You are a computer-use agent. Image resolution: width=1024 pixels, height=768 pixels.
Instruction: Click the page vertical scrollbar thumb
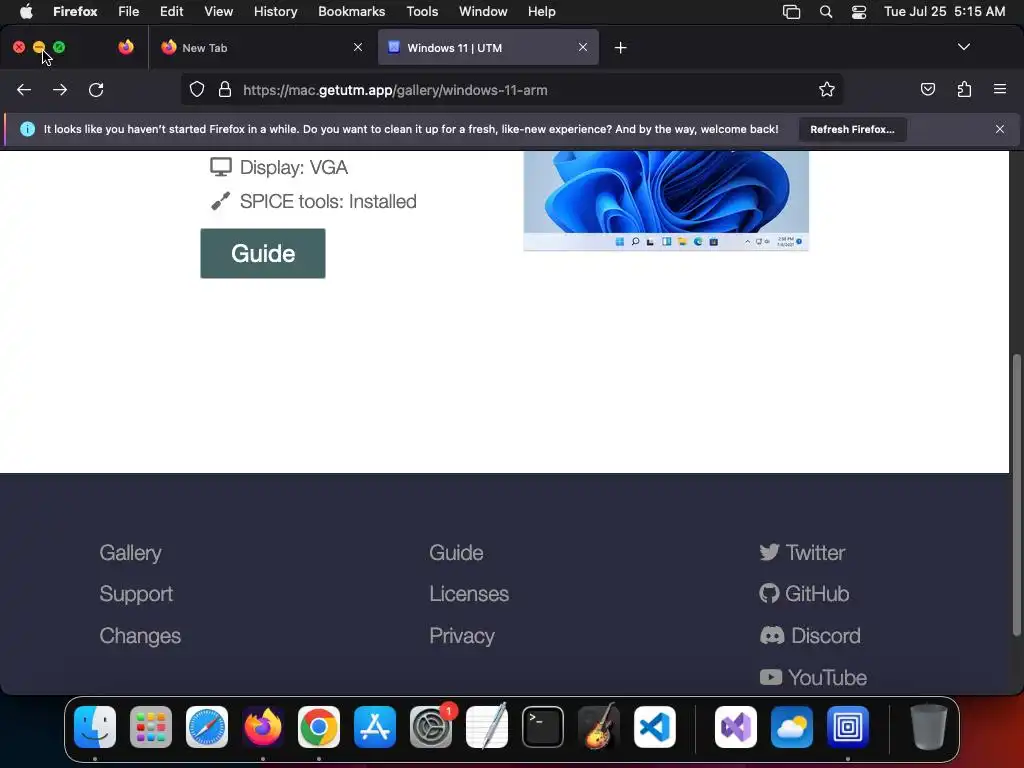(1016, 494)
